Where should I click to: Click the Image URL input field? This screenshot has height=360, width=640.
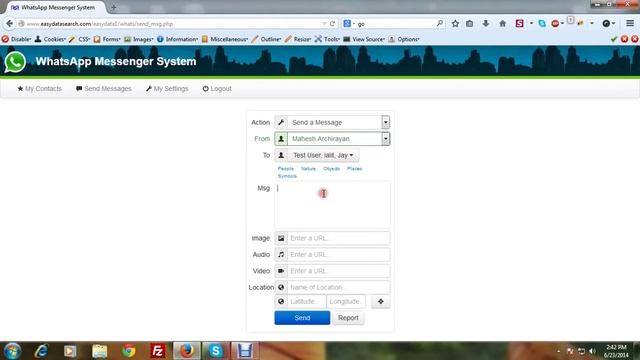click(338, 238)
